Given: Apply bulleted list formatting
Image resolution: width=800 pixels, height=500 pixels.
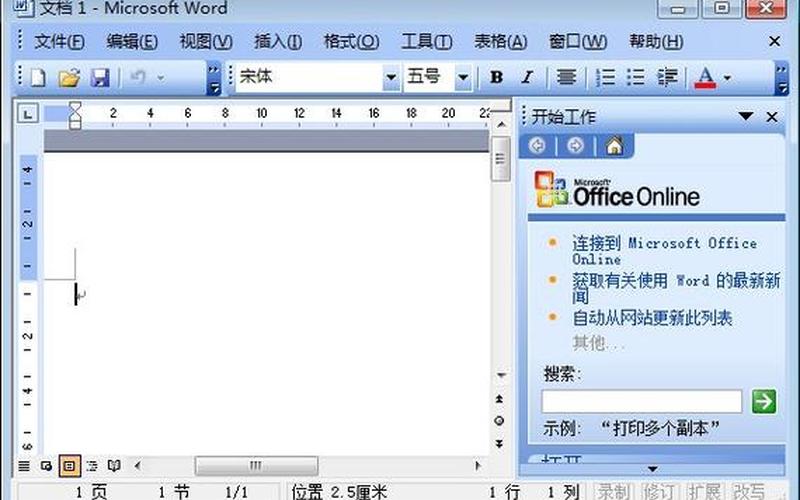Looking at the screenshot, I should pos(636,77).
